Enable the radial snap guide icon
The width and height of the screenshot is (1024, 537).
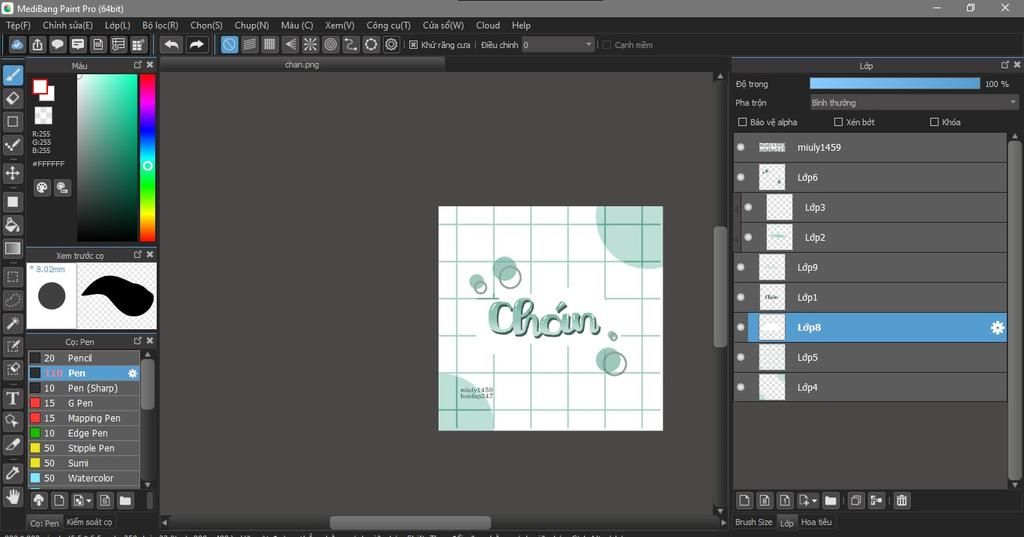(310, 44)
